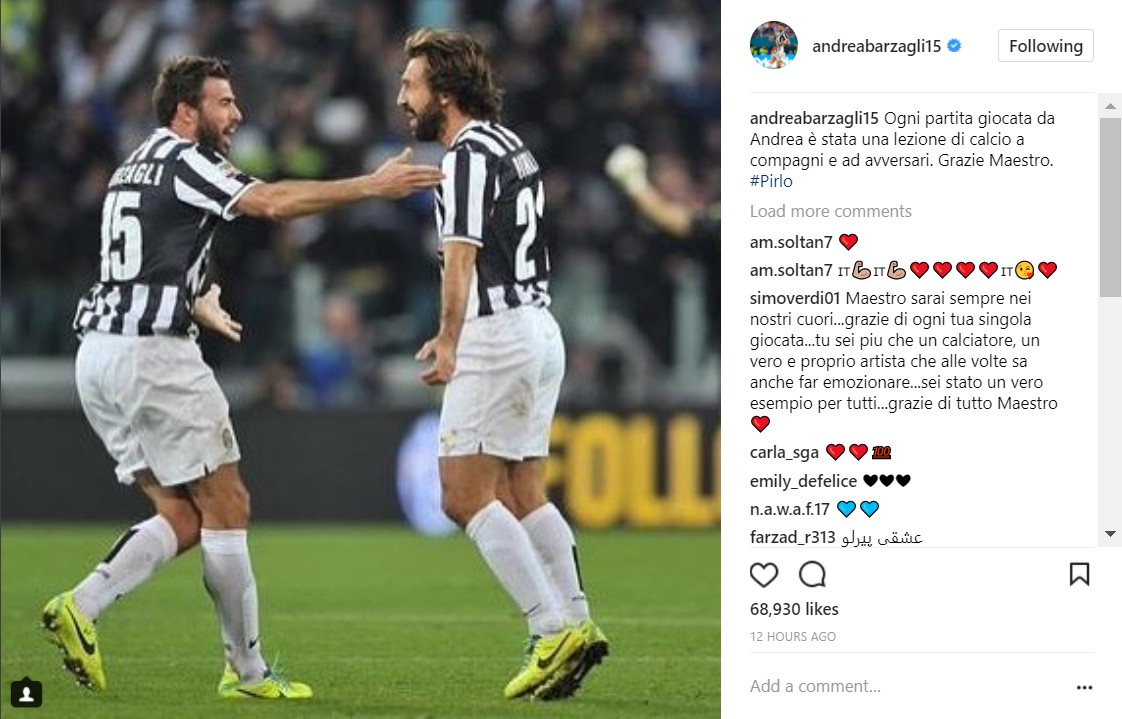The image size is (1122, 719).
Task: Open emily_defelice commenter profile
Action: click(x=803, y=481)
